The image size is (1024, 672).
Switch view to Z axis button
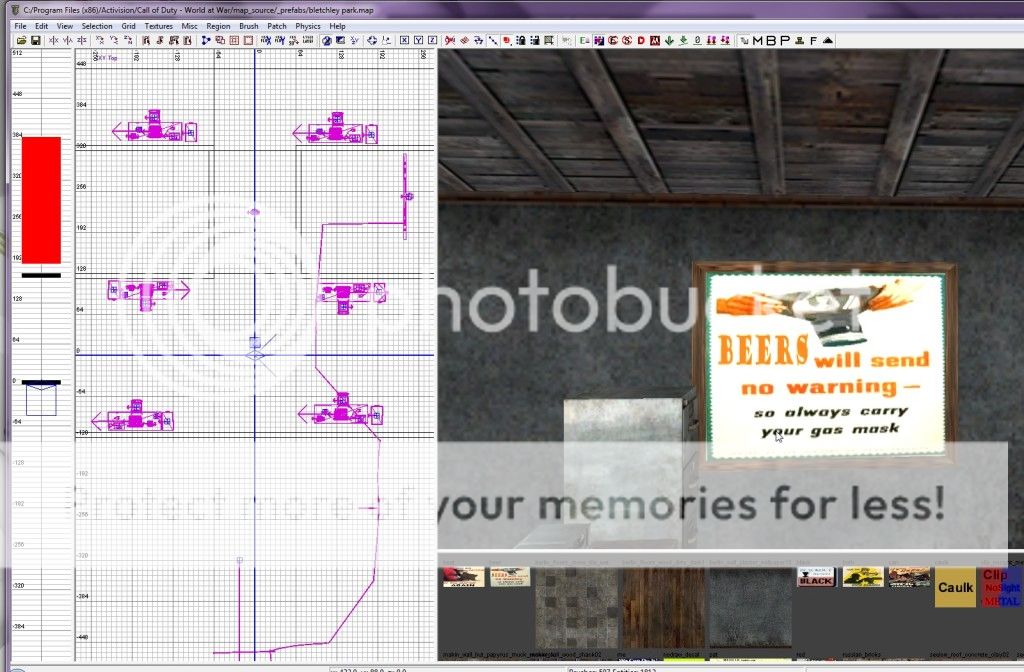click(432, 40)
